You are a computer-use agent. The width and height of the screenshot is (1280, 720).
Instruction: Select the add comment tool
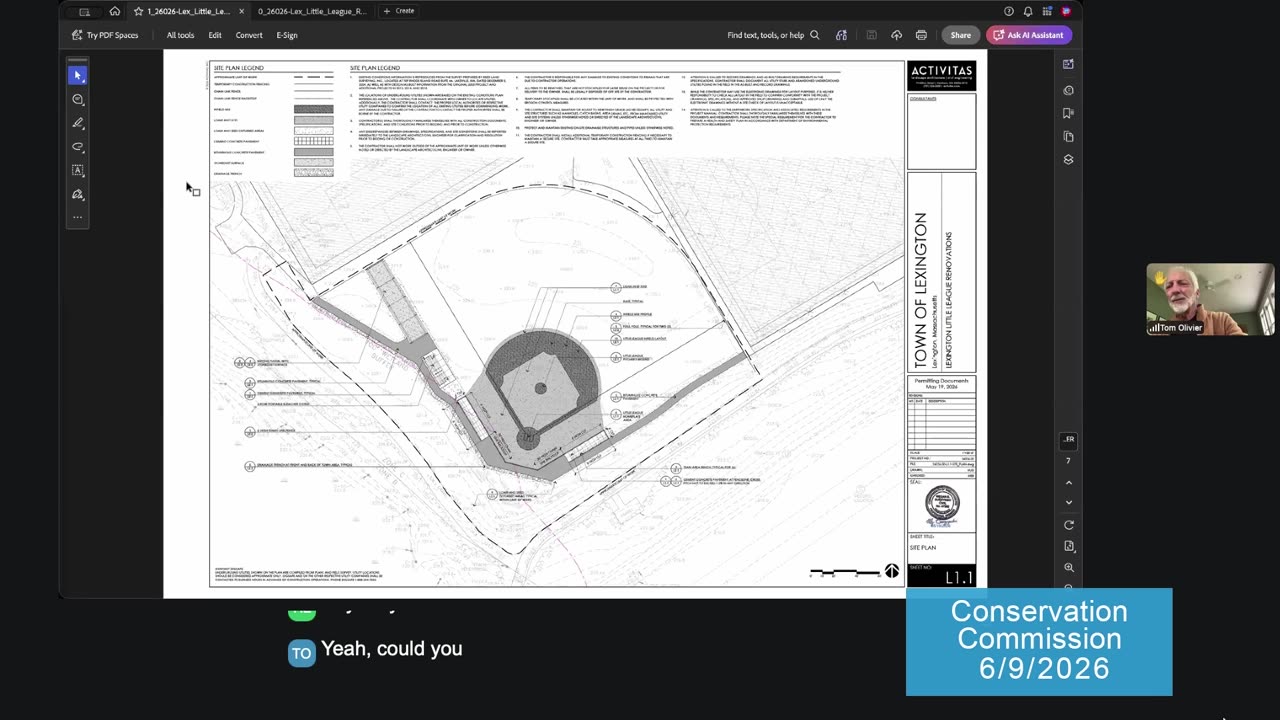click(77, 99)
